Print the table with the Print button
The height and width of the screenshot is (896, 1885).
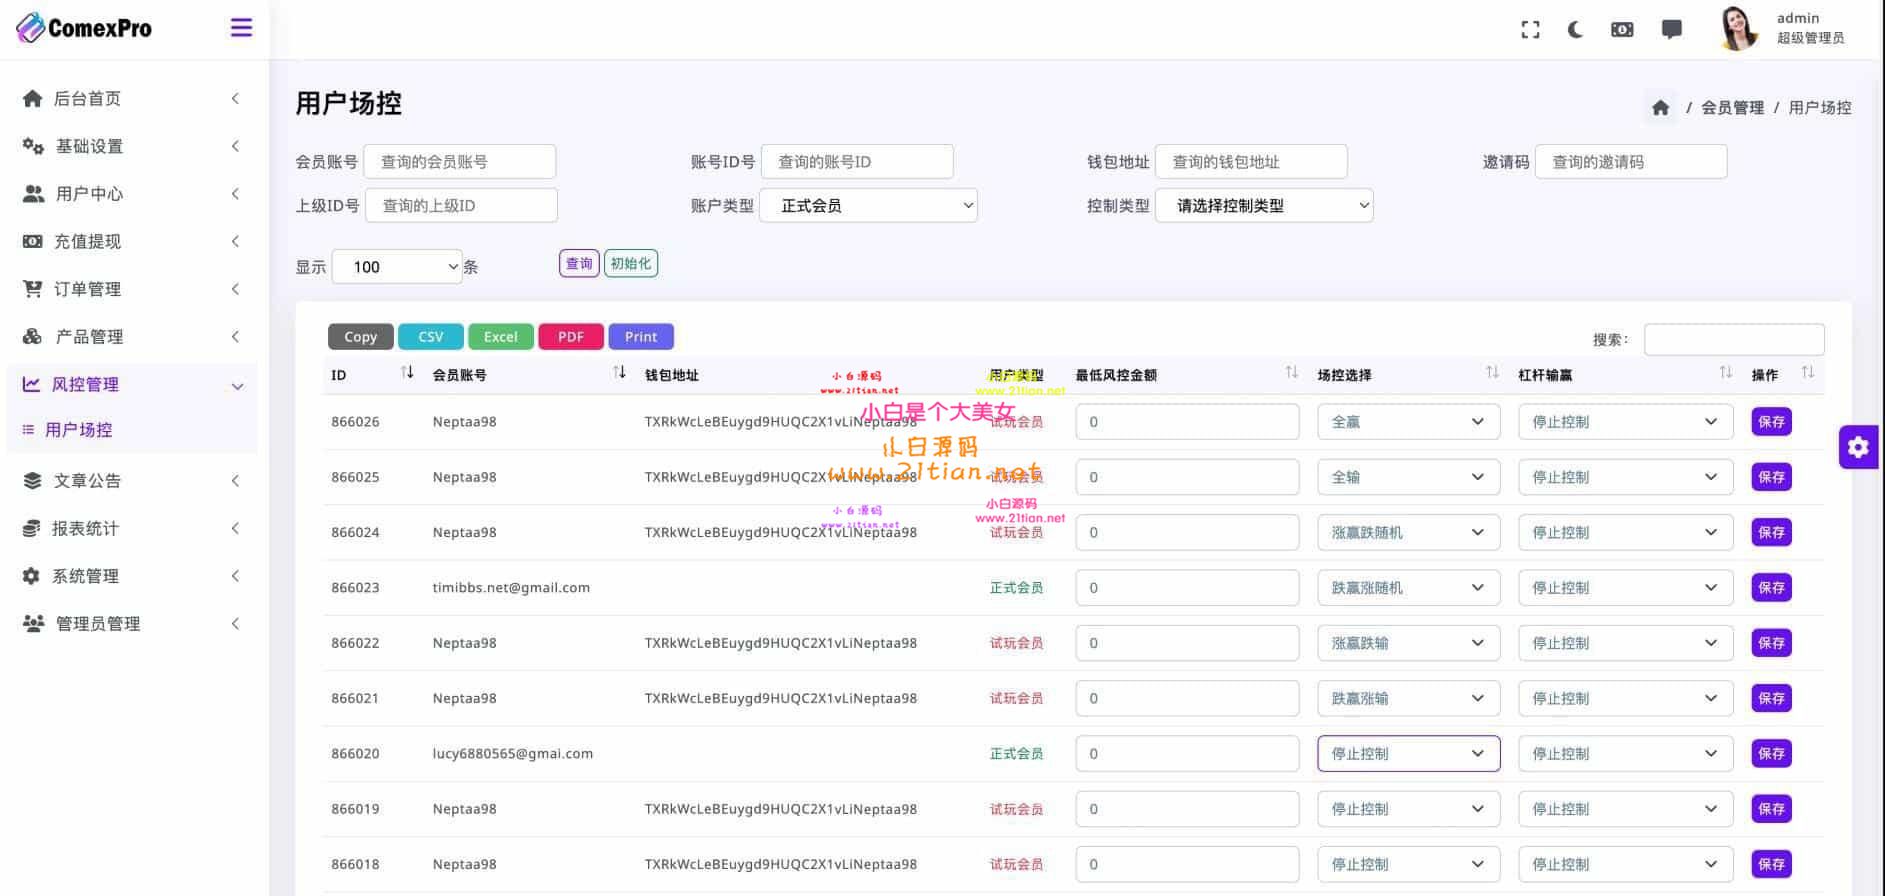coord(641,337)
